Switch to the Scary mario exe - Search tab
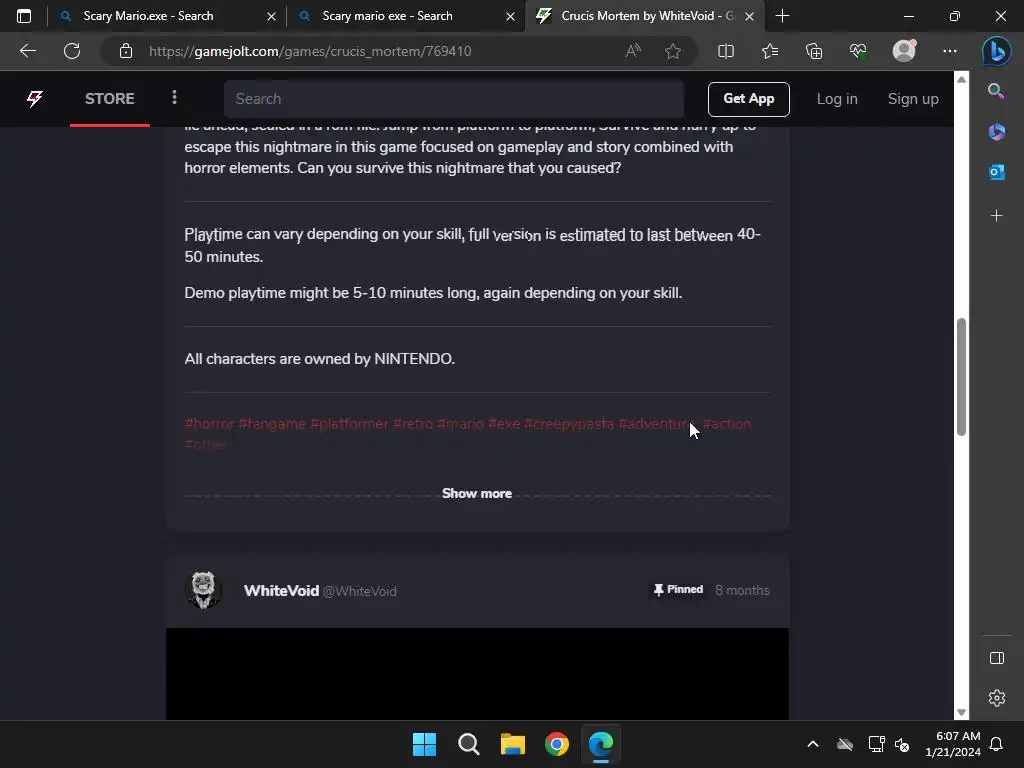The width and height of the screenshot is (1024, 768). click(x=387, y=16)
